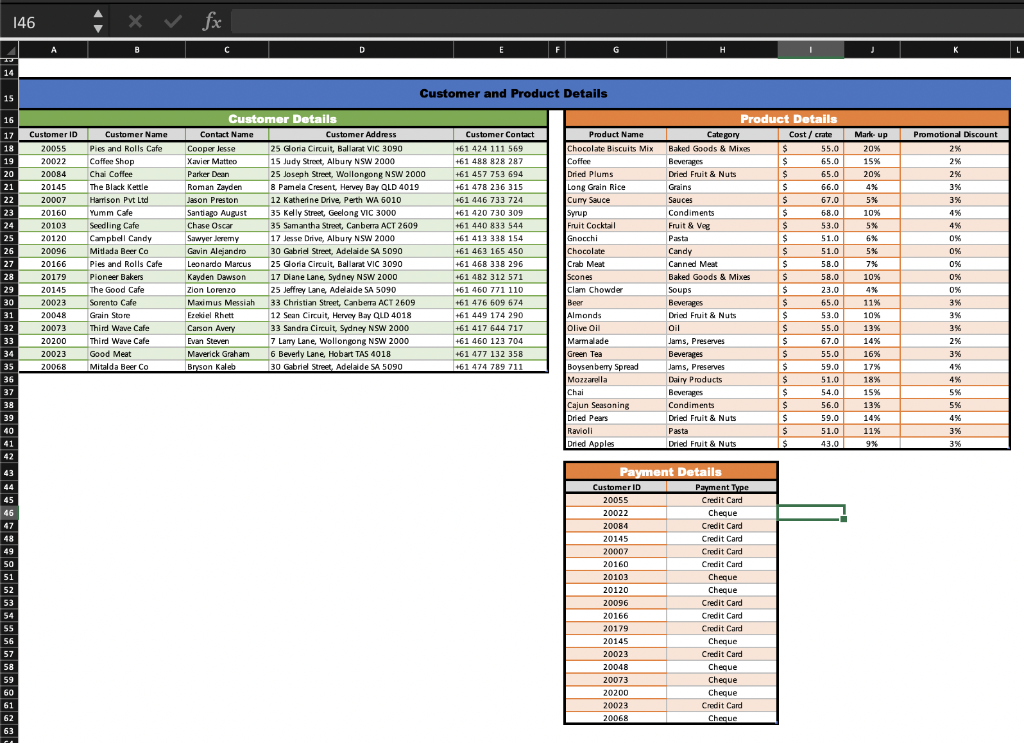The width and height of the screenshot is (1024, 743).
Task: Click the Payment Details header cell
Action: coord(670,470)
